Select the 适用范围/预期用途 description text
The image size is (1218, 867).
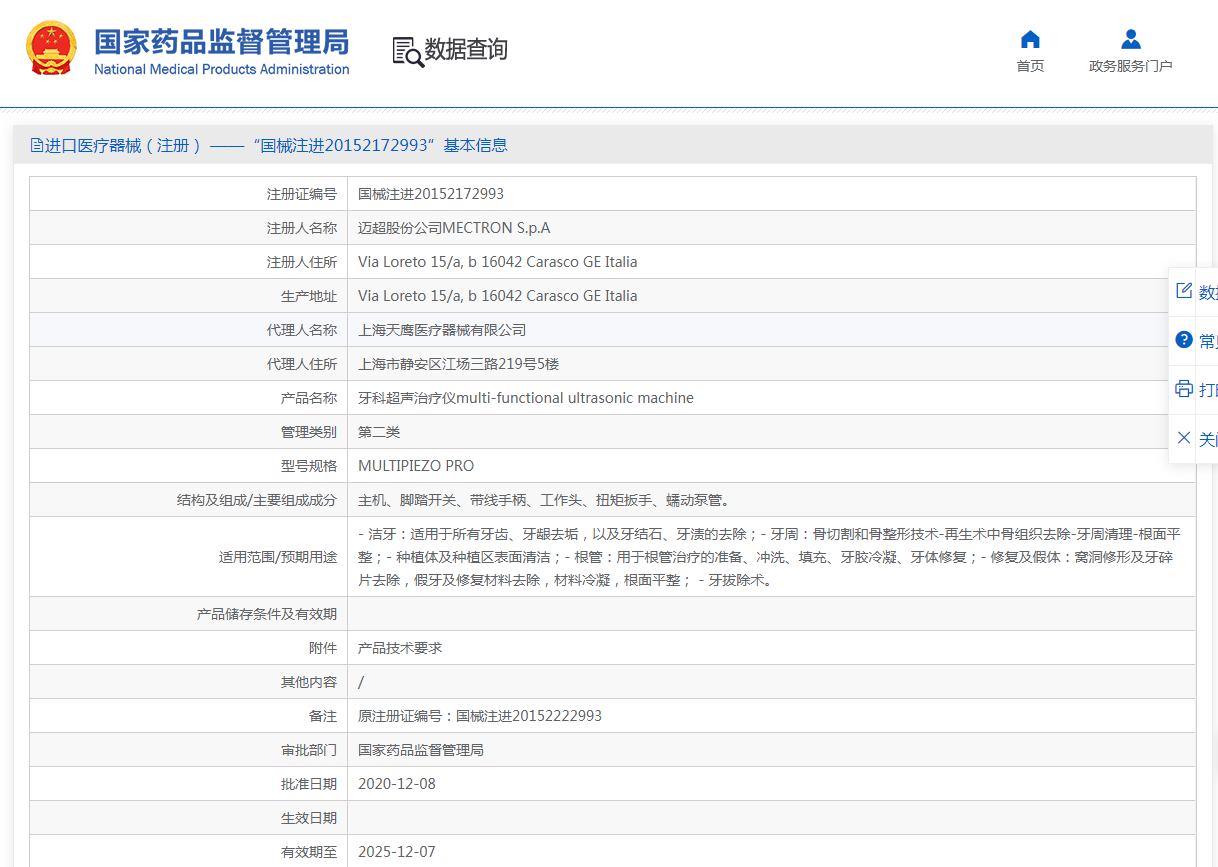click(769, 557)
